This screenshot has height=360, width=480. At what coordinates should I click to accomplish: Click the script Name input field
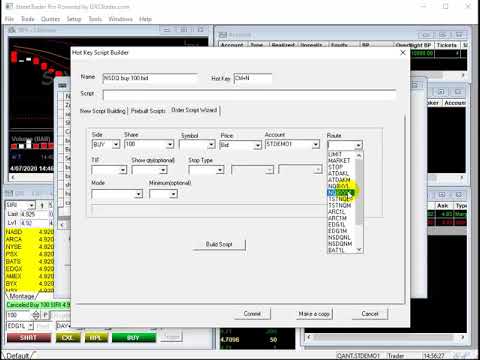click(x=150, y=78)
